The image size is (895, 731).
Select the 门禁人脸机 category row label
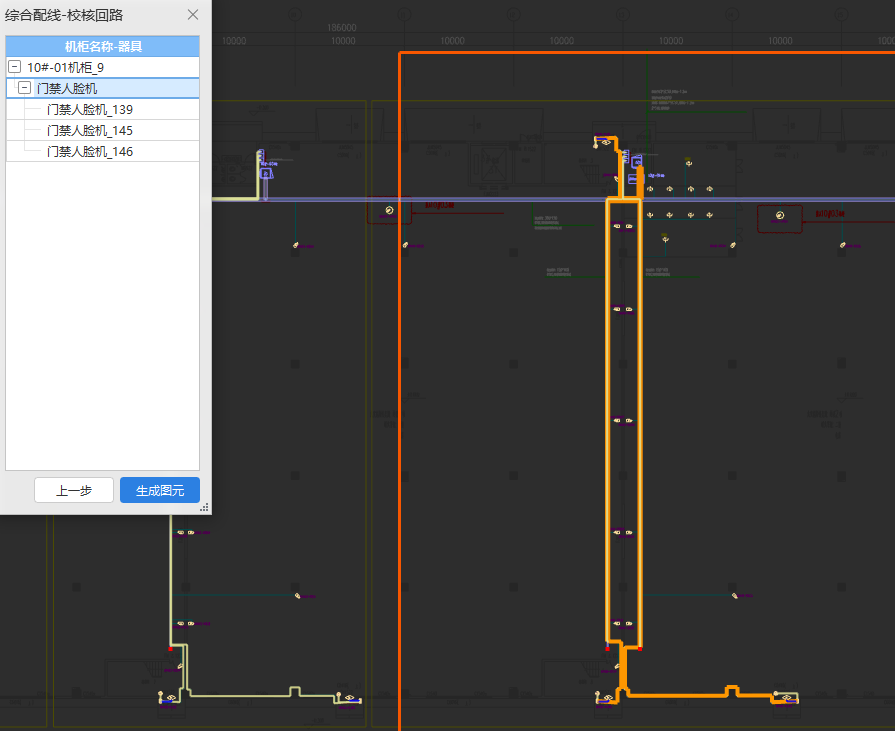(x=67, y=88)
